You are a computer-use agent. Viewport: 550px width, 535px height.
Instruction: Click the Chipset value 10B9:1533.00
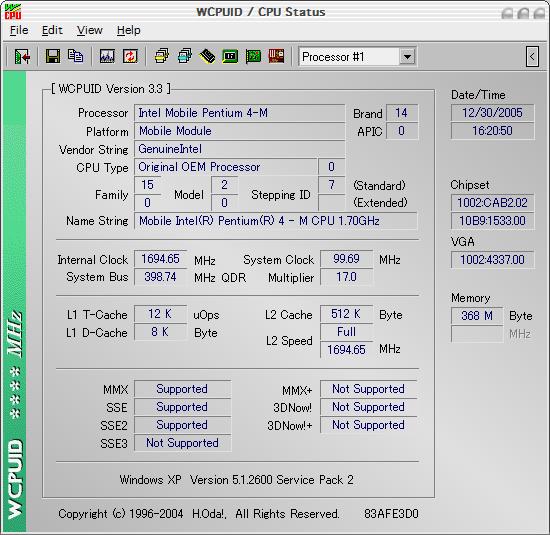pyautogui.click(x=492, y=221)
